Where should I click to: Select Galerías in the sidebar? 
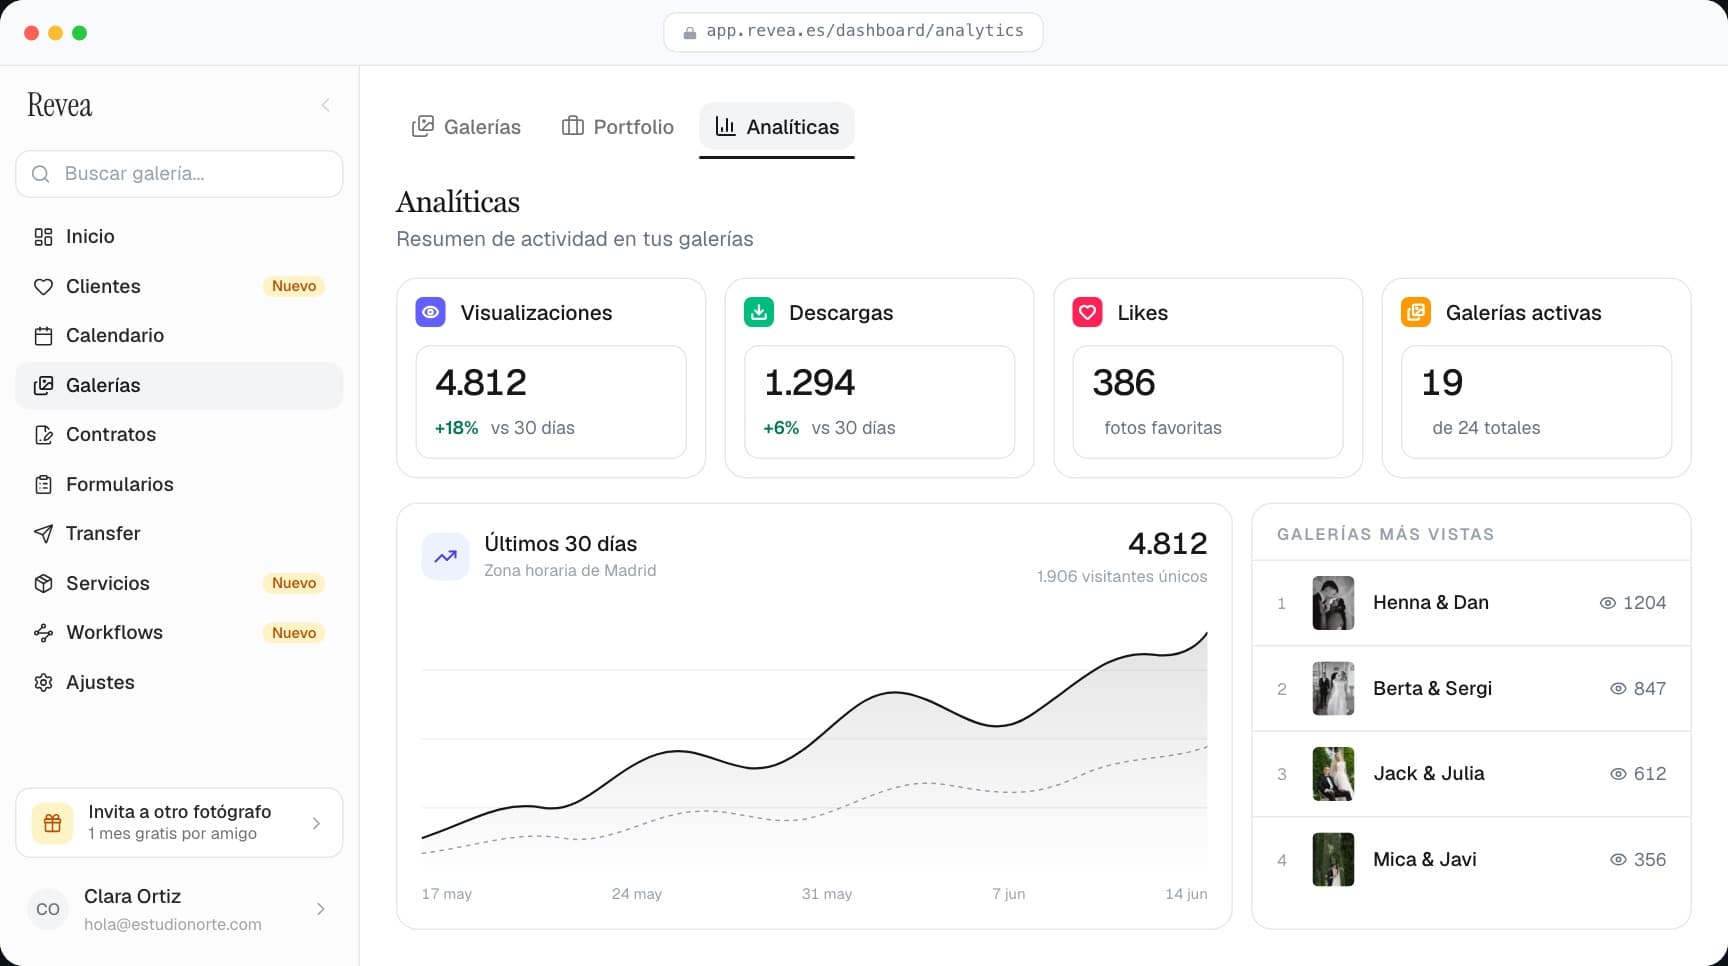(179, 385)
